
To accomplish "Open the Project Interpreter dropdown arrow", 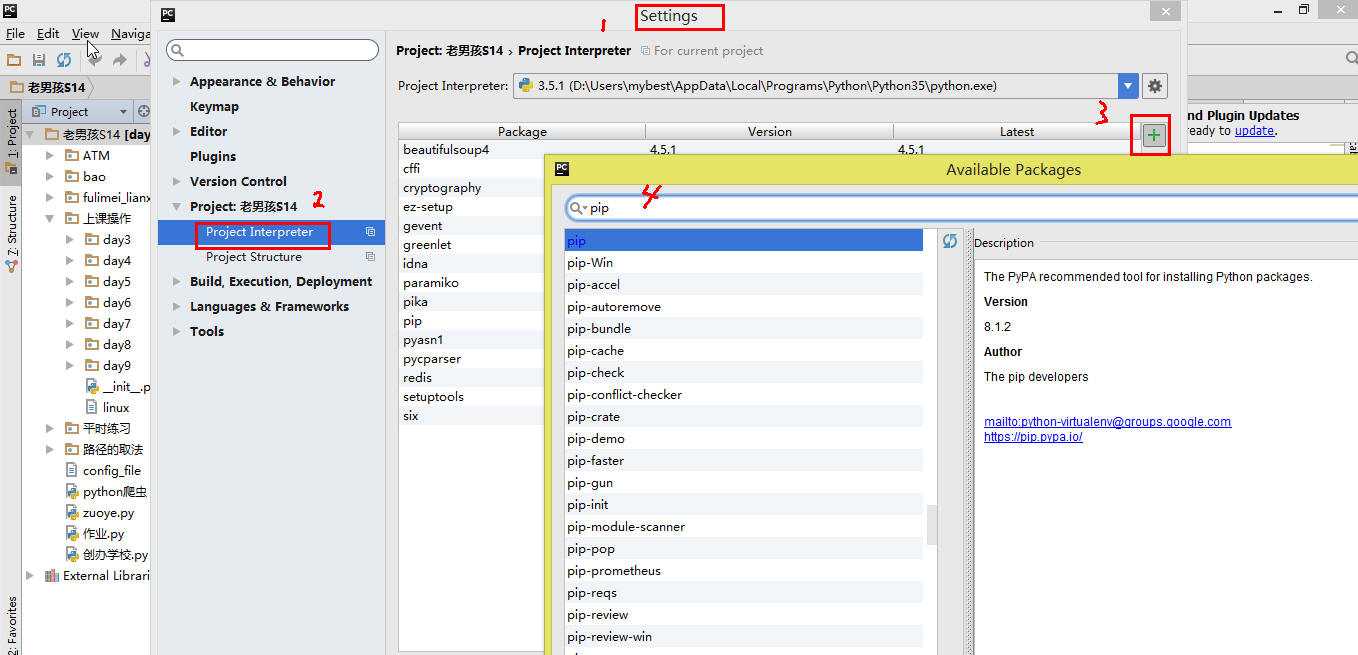I will click(1128, 86).
